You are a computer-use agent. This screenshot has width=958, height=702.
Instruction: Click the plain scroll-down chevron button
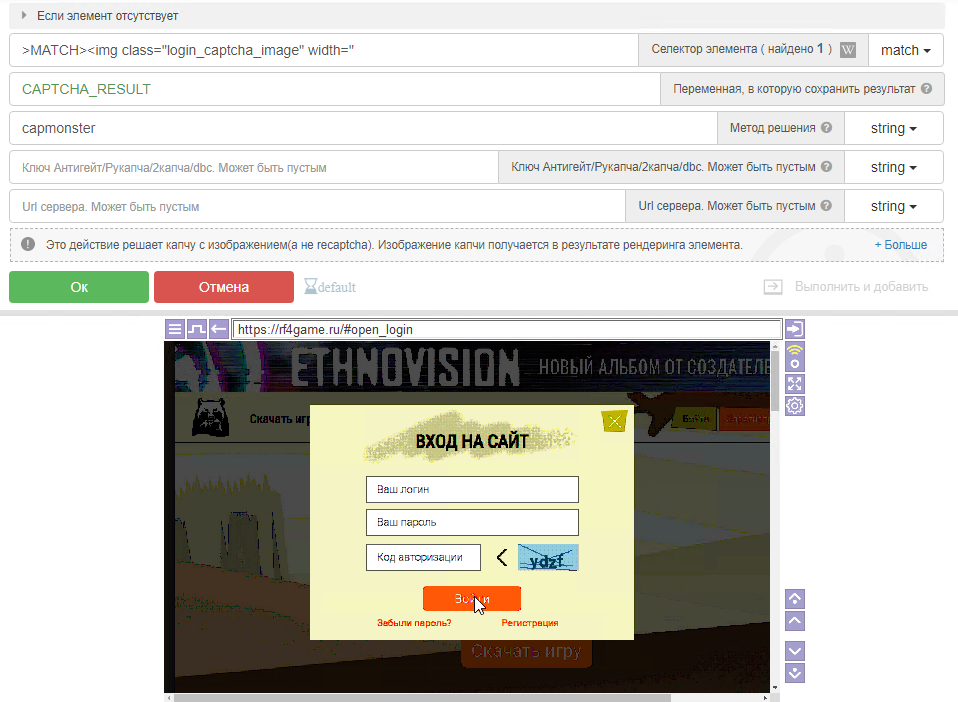[x=795, y=650]
